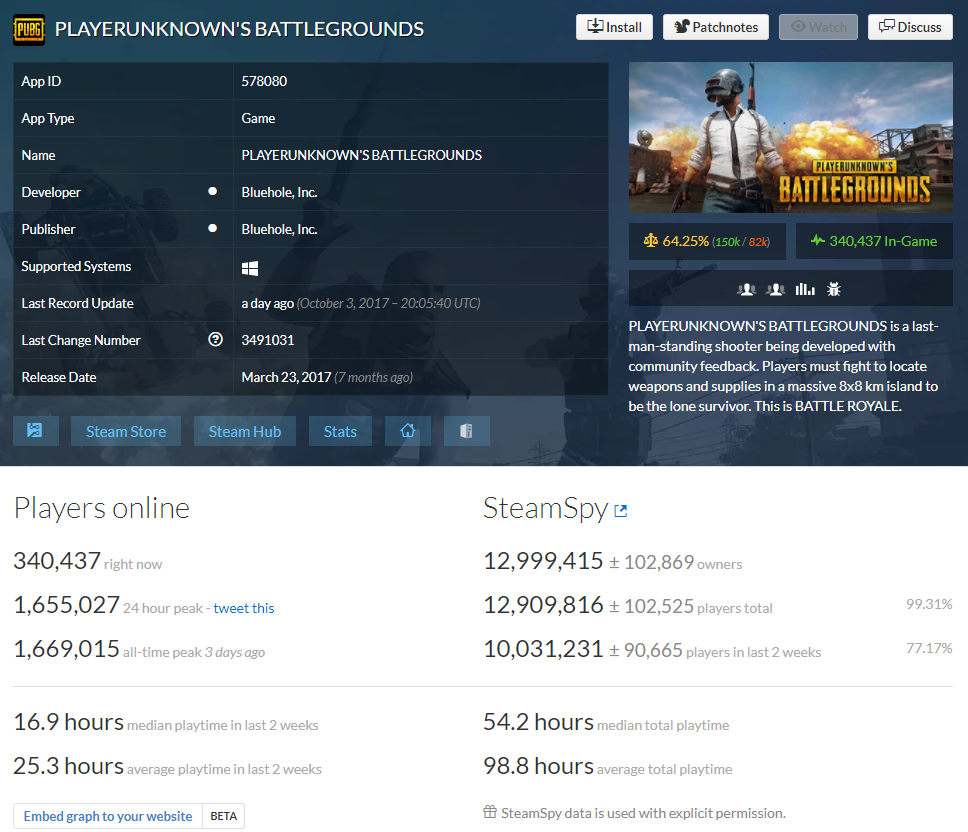
Task: Click the bug icon under the banner
Action: point(834,289)
